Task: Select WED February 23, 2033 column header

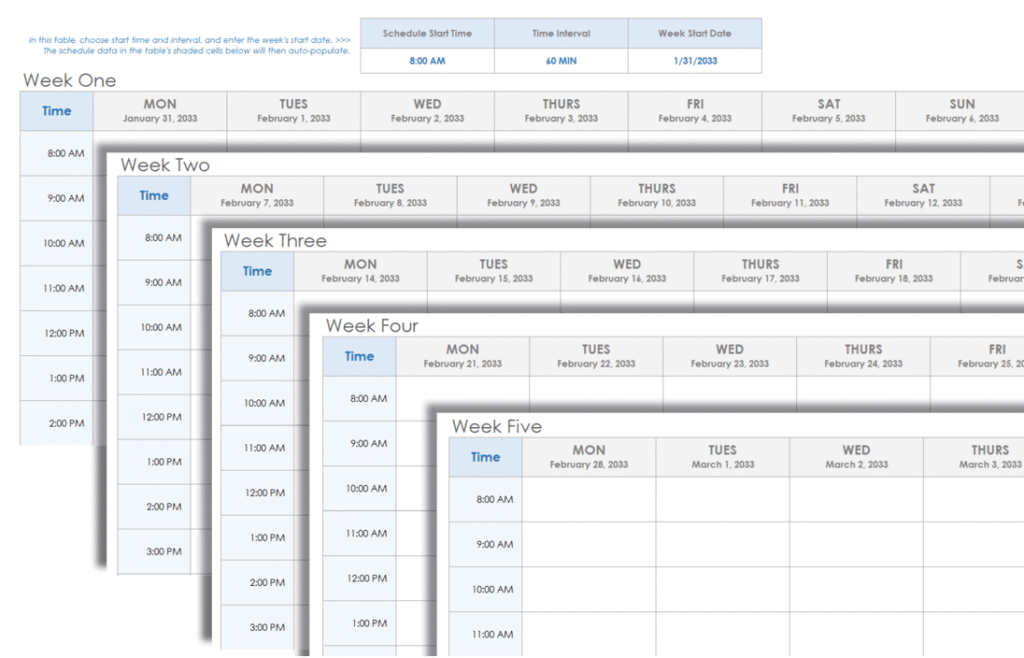Action: [x=729, y=356]
